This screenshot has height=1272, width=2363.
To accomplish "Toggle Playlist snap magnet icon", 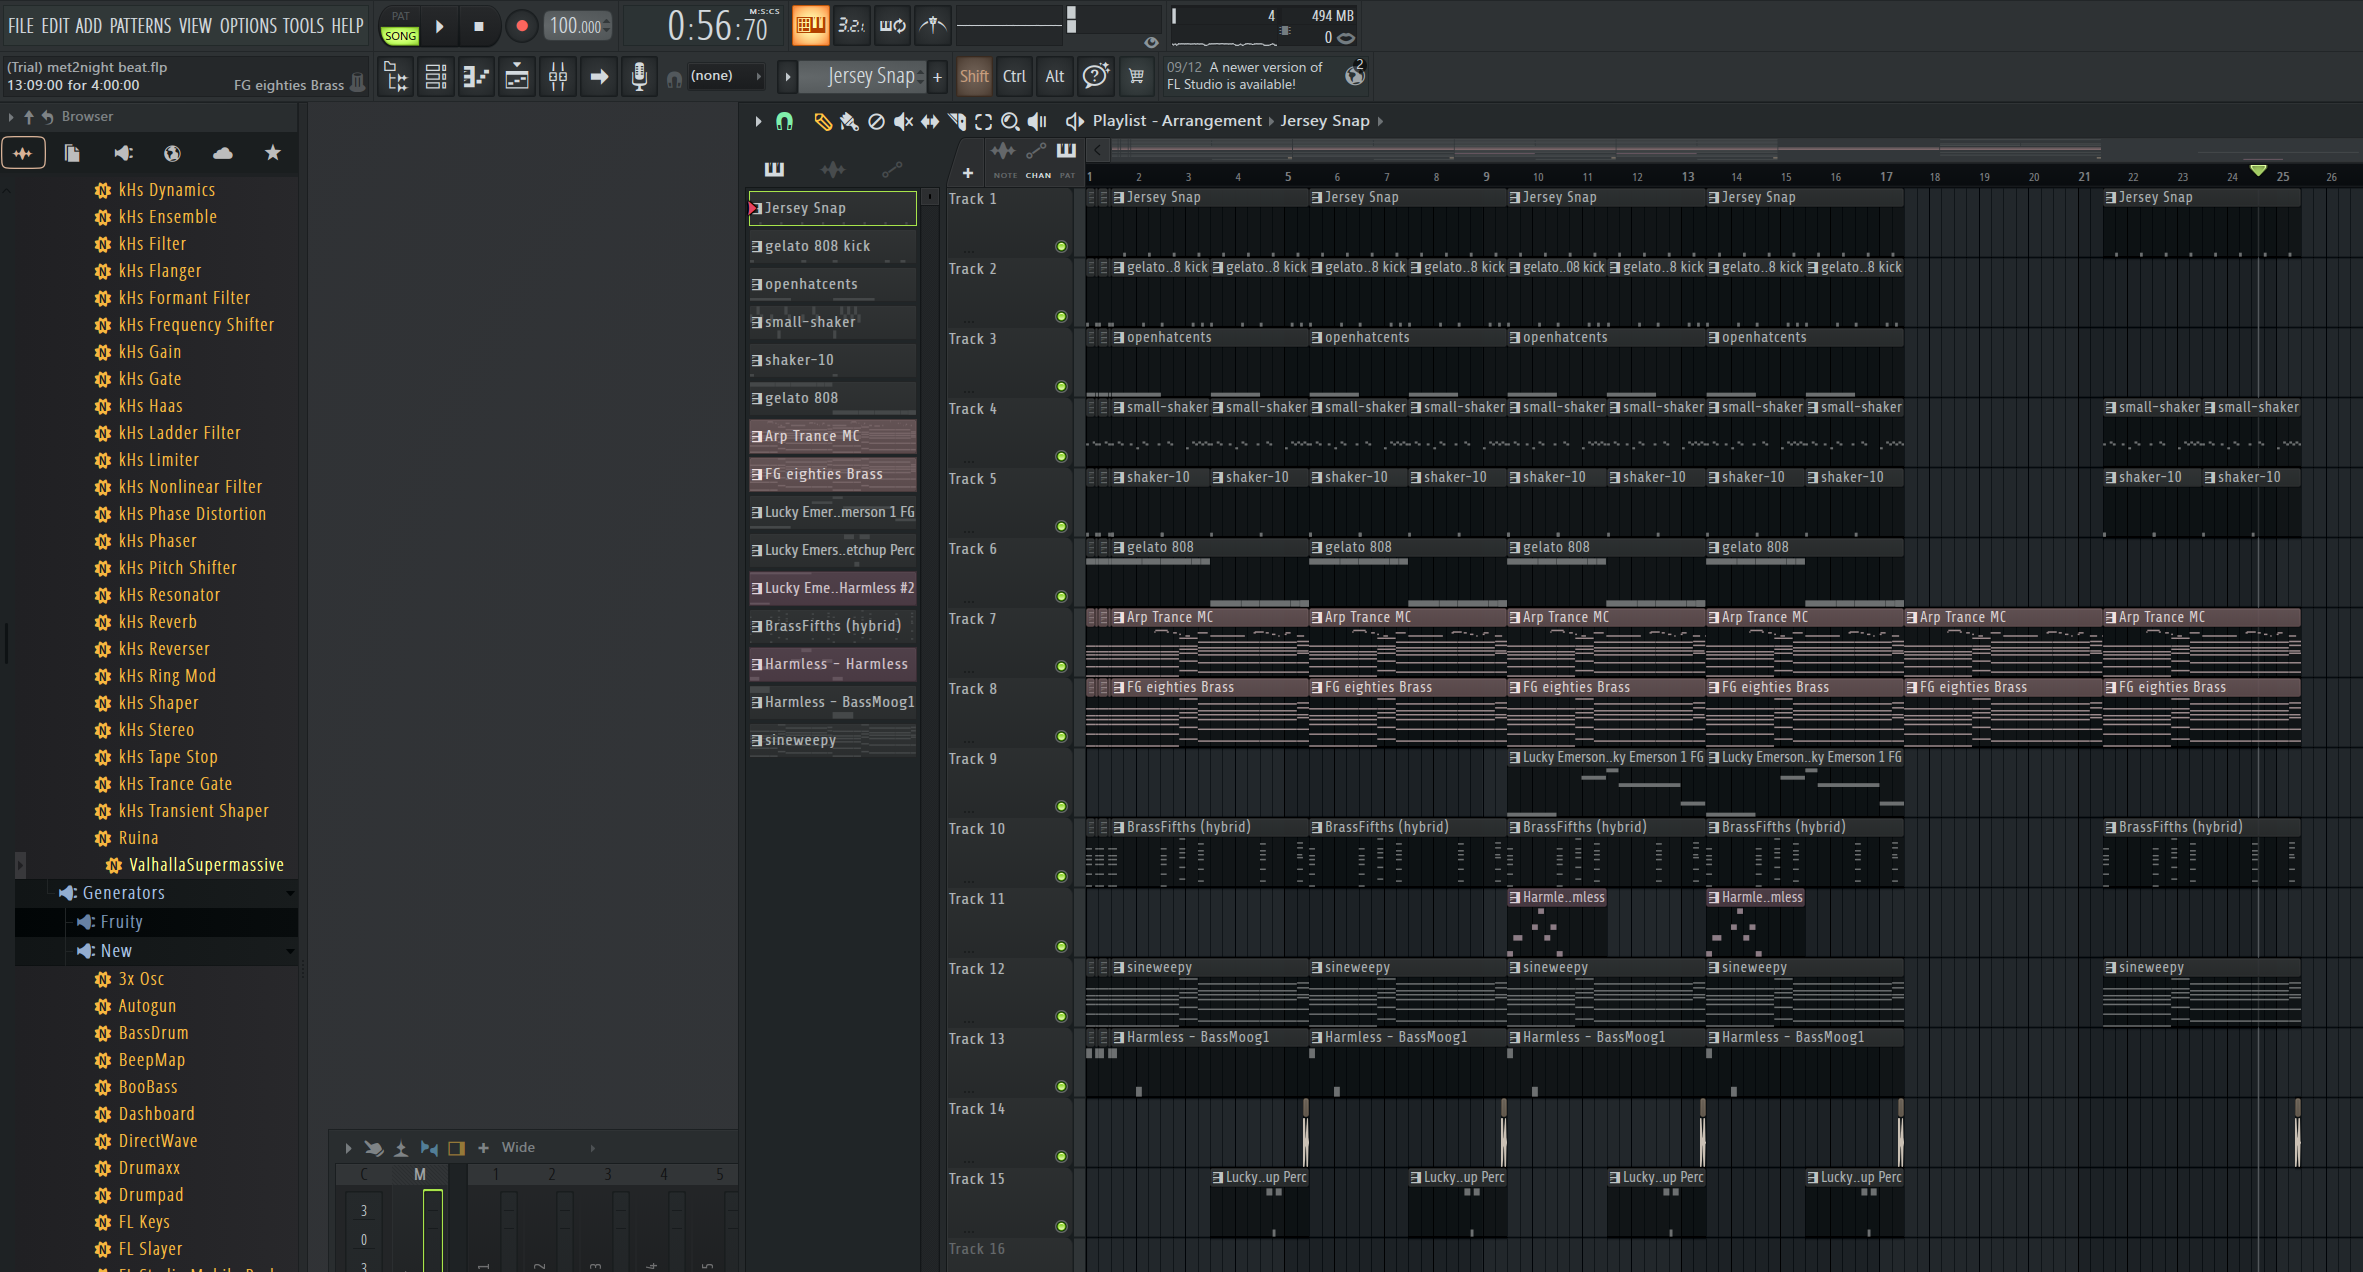I will coord(785,121).
